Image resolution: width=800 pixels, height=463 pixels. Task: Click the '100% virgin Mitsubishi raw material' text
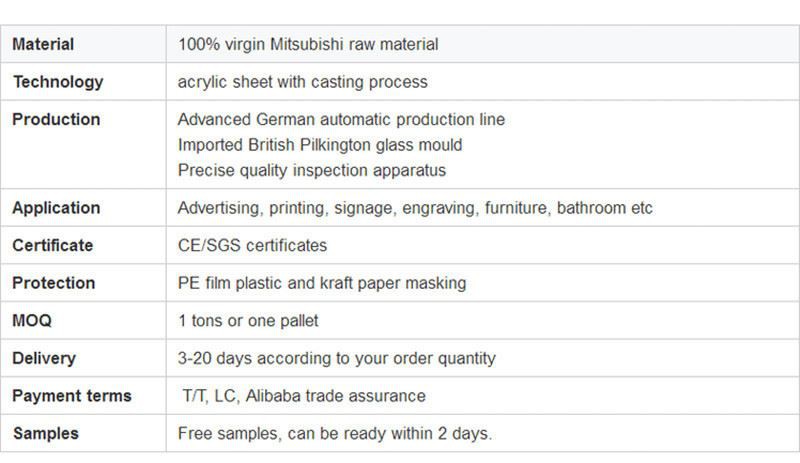[x=307, y=45]
